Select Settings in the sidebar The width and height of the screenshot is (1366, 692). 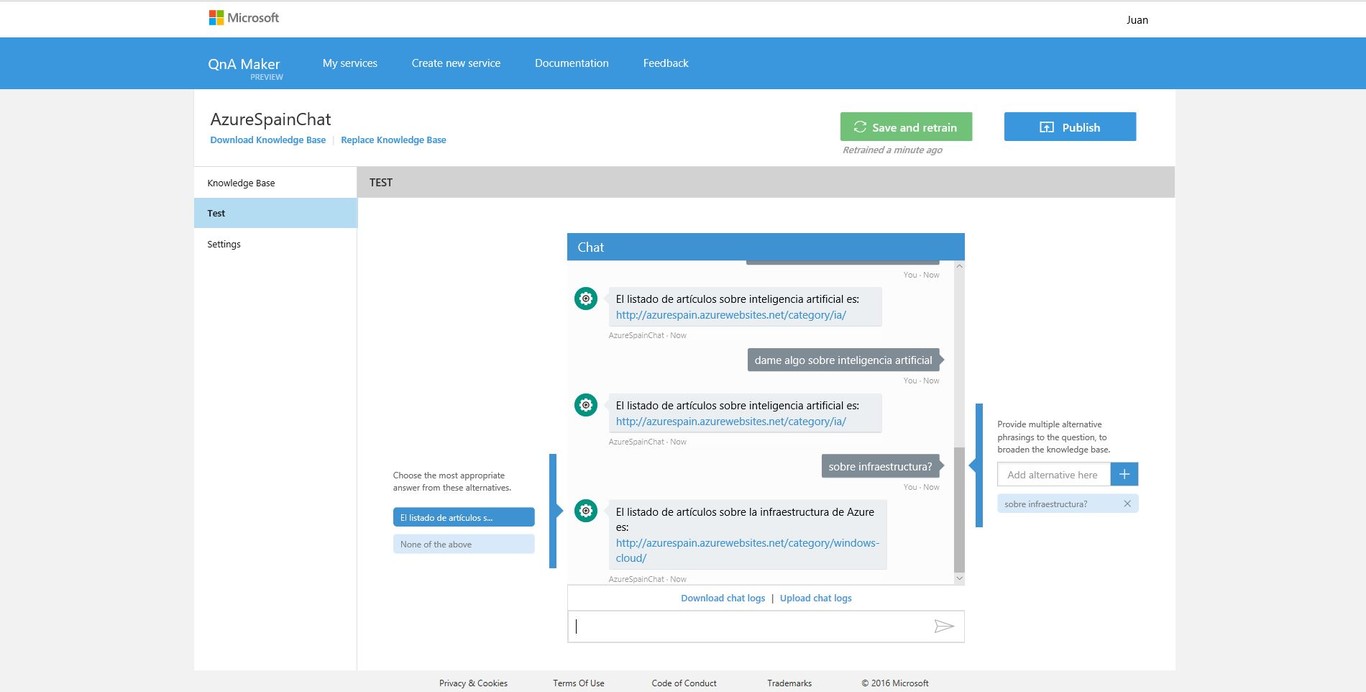(223, 244)
